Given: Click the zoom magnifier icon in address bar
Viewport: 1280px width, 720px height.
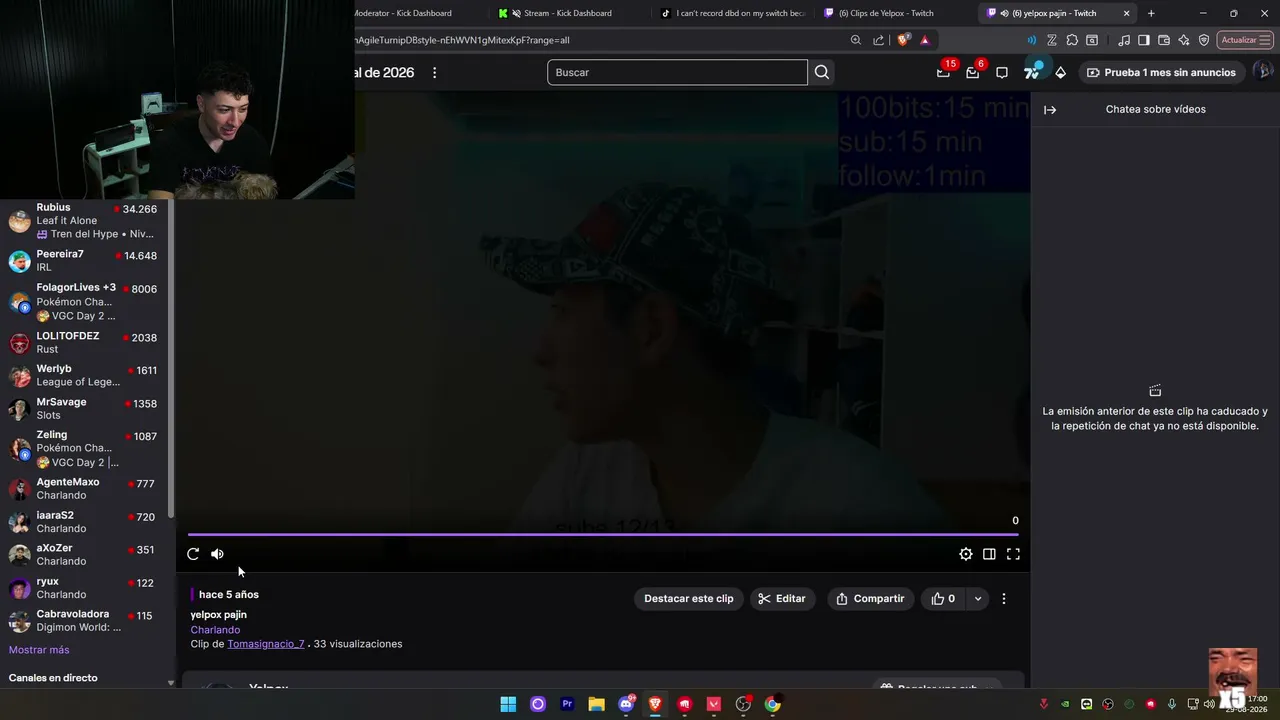Looking at the screenshot, I should point(856,40).
